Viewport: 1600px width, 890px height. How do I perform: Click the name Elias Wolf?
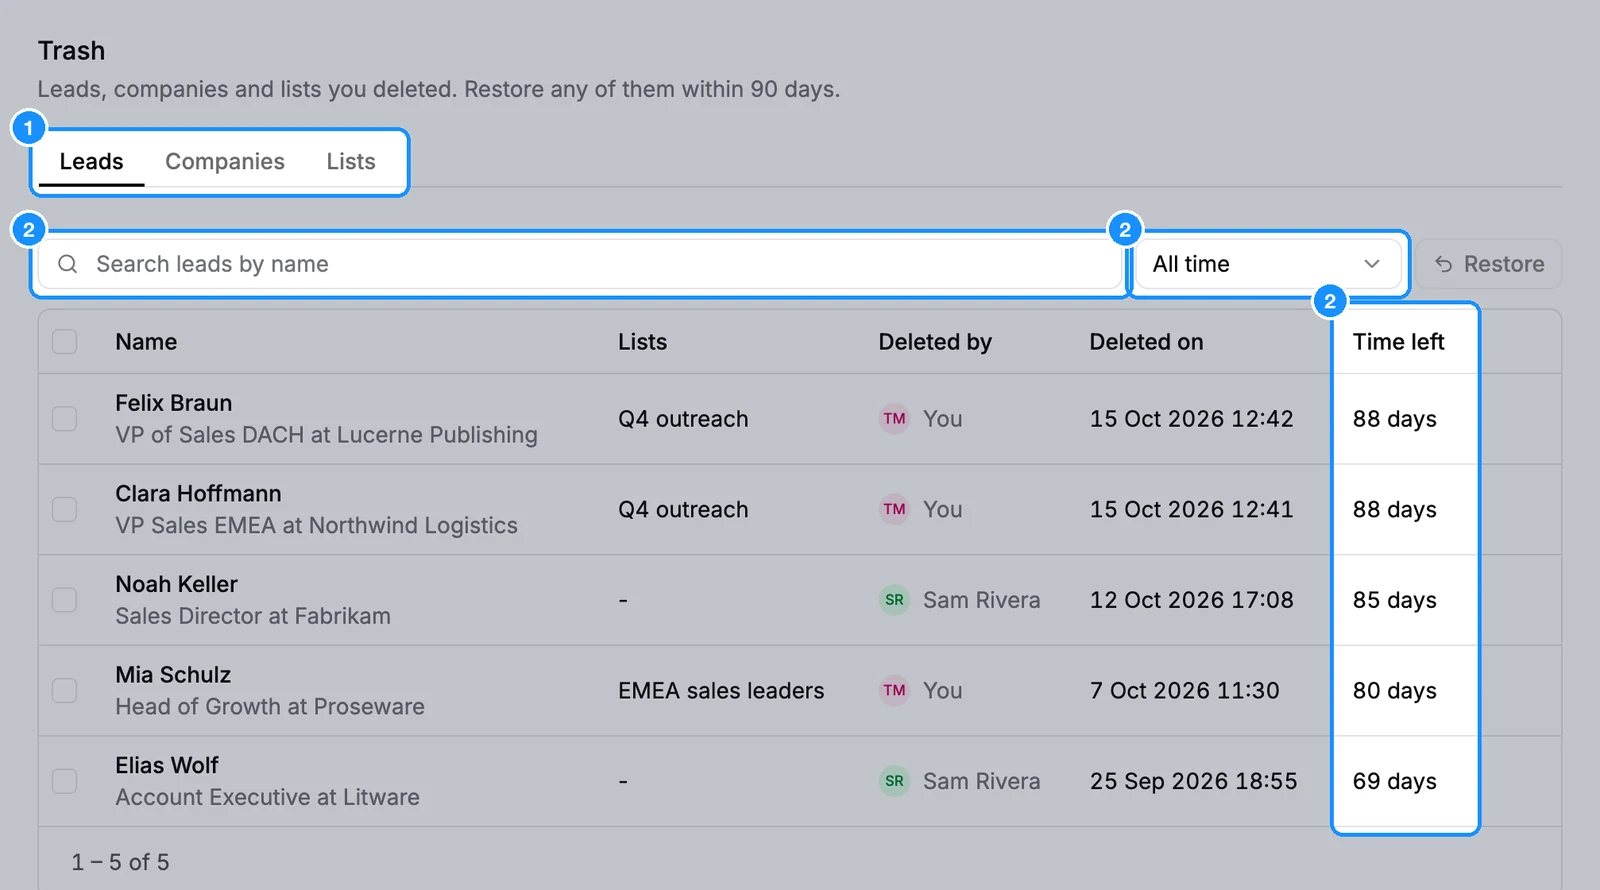coord(166,765)
